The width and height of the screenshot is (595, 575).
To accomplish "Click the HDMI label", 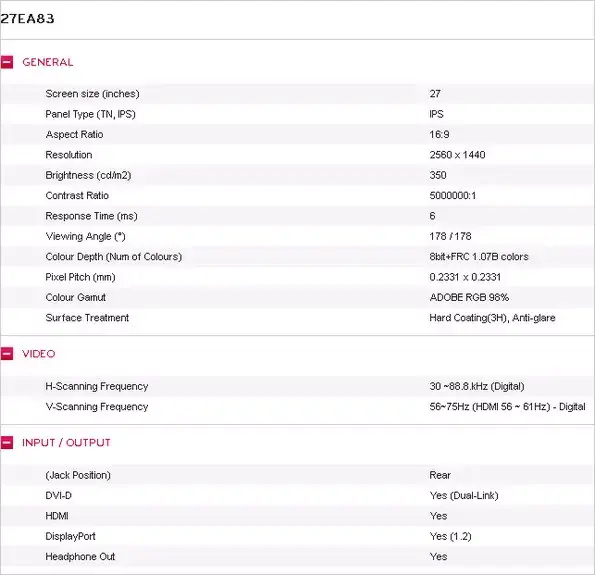I will 57,516.
